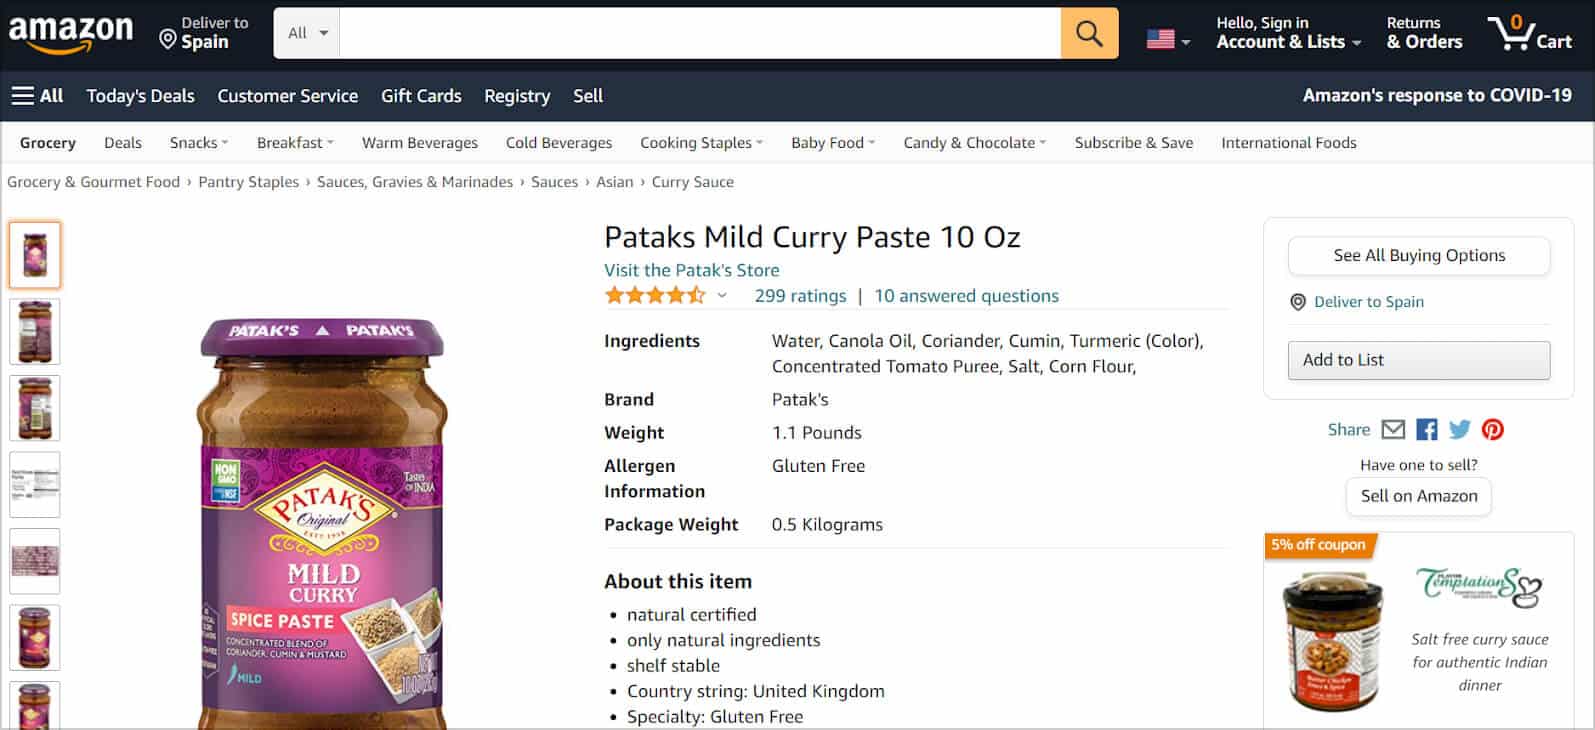Screen dimensions: 1595x730
Task: Visit the Patak's Store link
Action: click(x=691, y=270)
